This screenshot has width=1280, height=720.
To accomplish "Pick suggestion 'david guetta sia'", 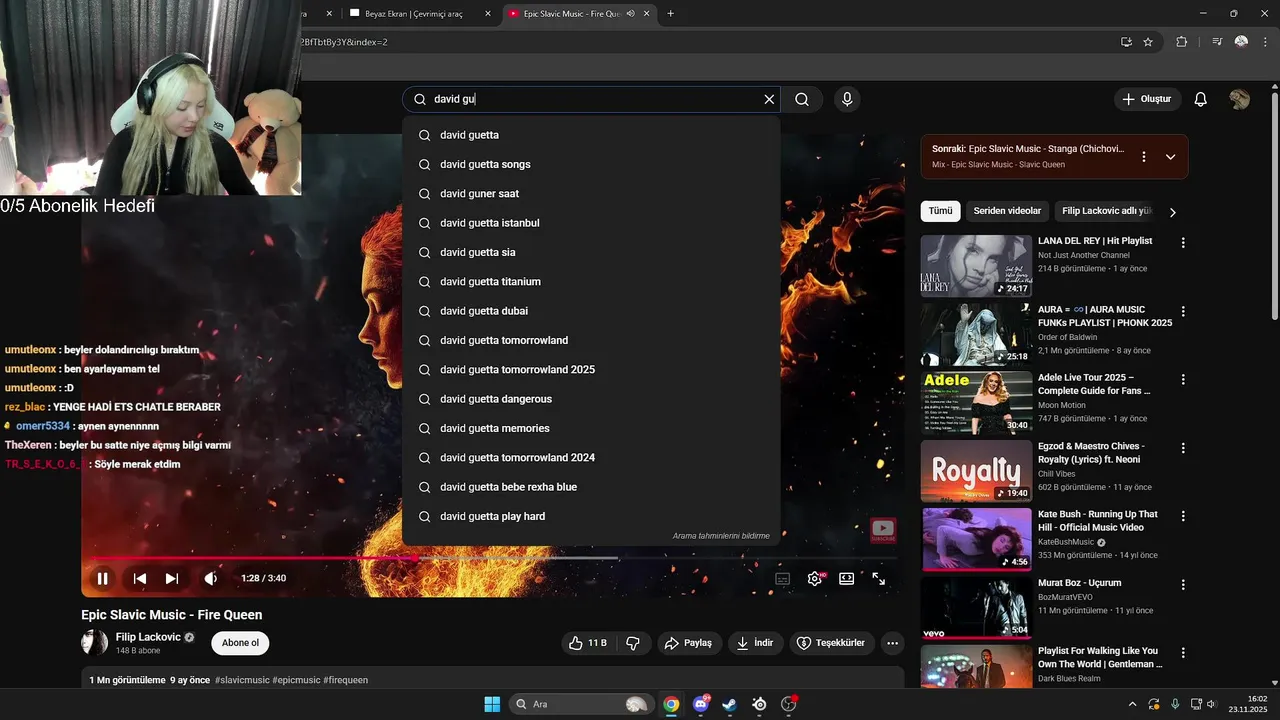I will [x=591, y=252].
